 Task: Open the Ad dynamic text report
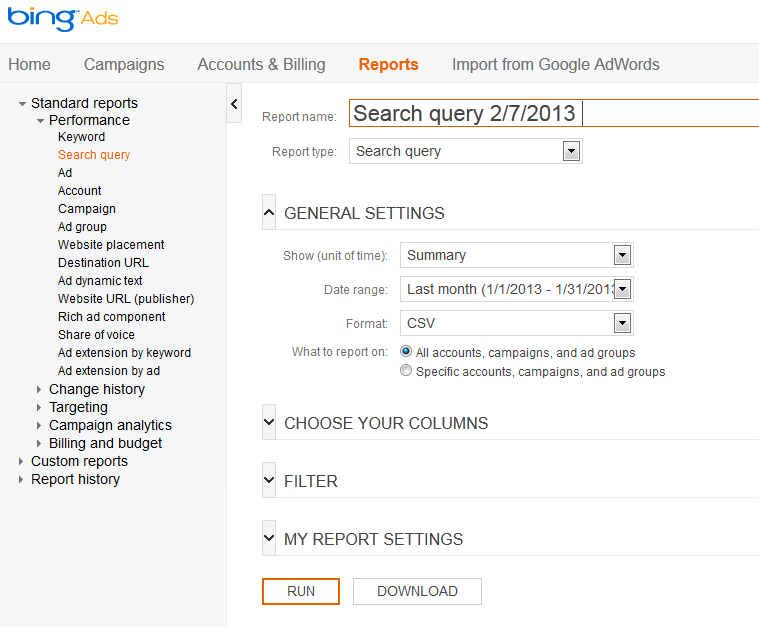[x=100, y=280]
